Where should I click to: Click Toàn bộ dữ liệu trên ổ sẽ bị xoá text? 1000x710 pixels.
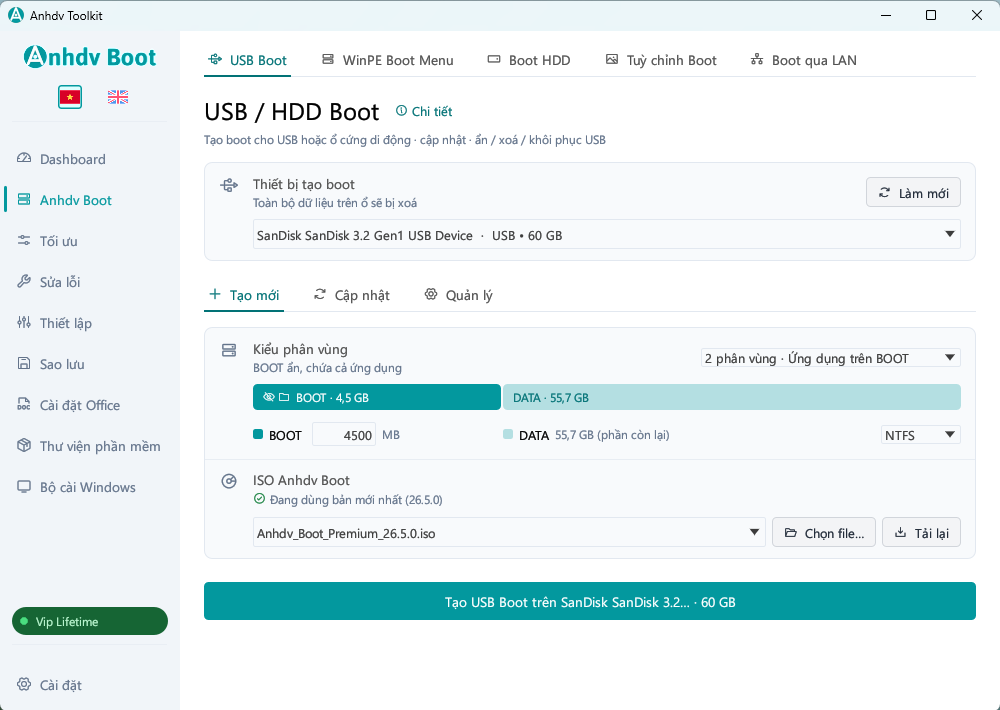[x=335, y=203]
